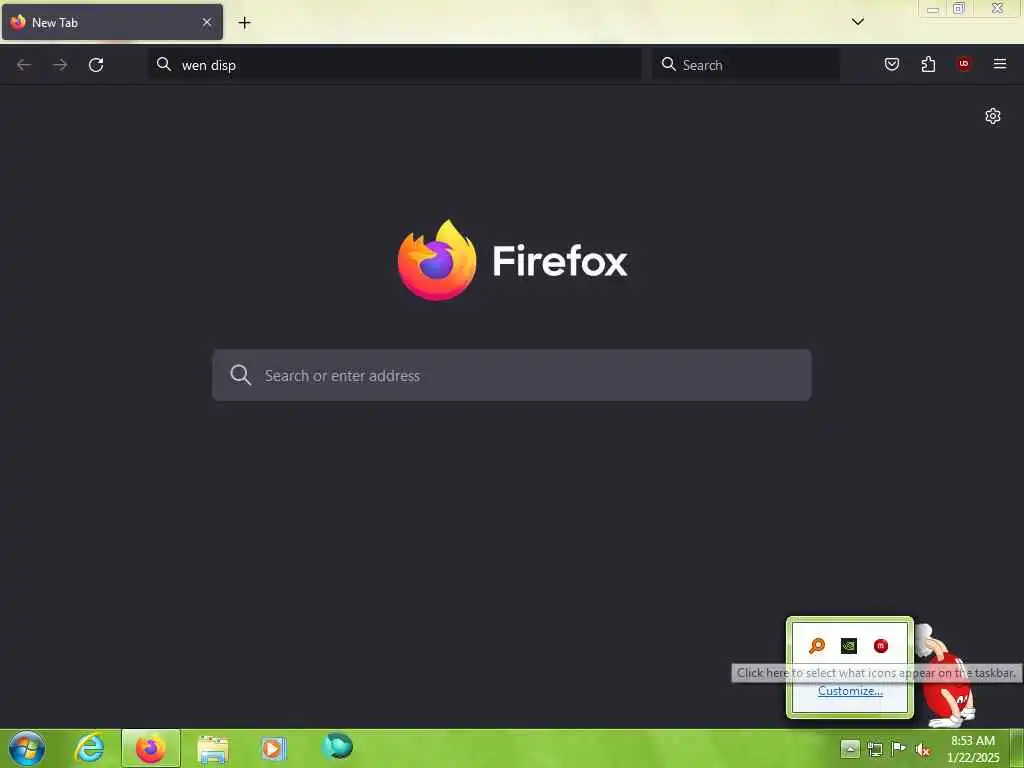Click the NVIDIA icon in the tray popup
The width and height of the screenshot is (1024, 768).
pos(849,646)
